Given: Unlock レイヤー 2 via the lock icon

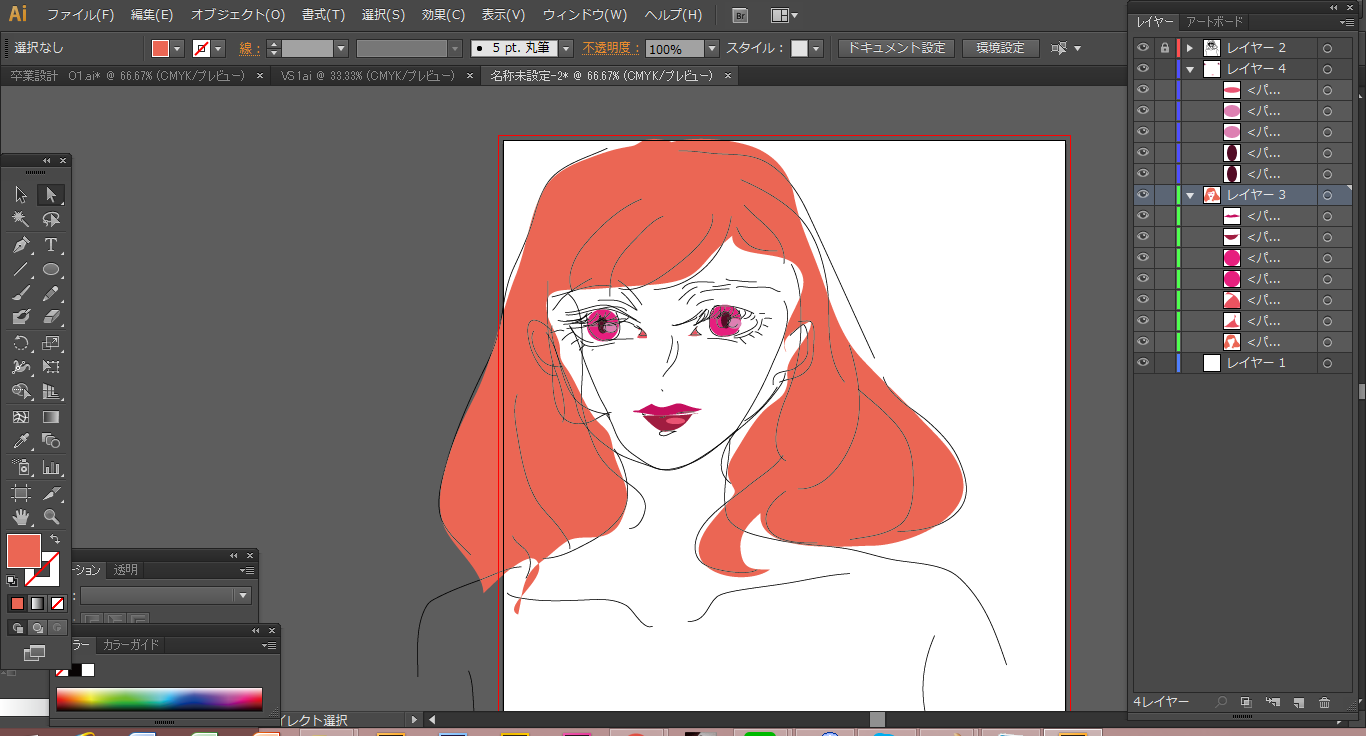Looking at the screenshot, I should [x=1164, y=48].
